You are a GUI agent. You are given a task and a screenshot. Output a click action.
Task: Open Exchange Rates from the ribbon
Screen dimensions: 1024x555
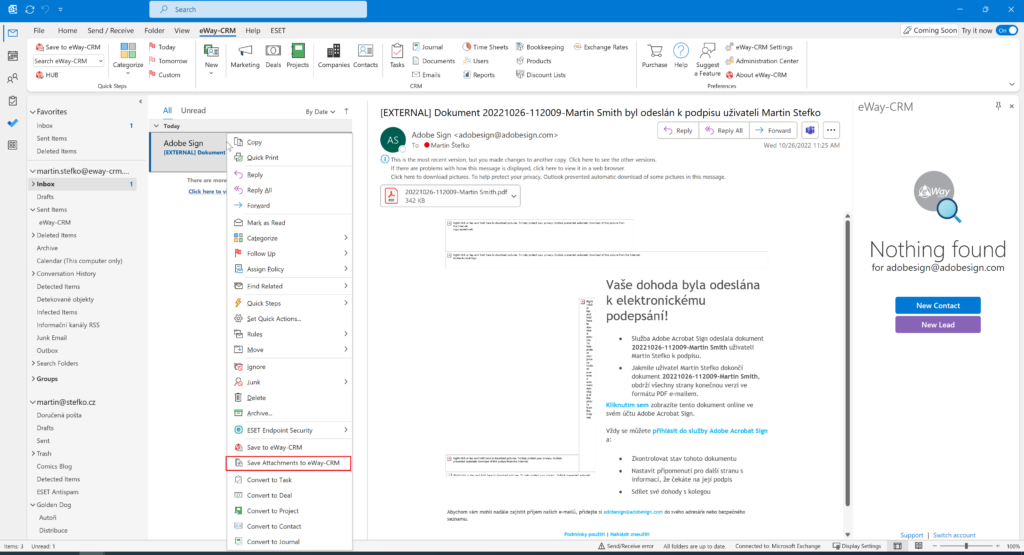tap(601, 47)
